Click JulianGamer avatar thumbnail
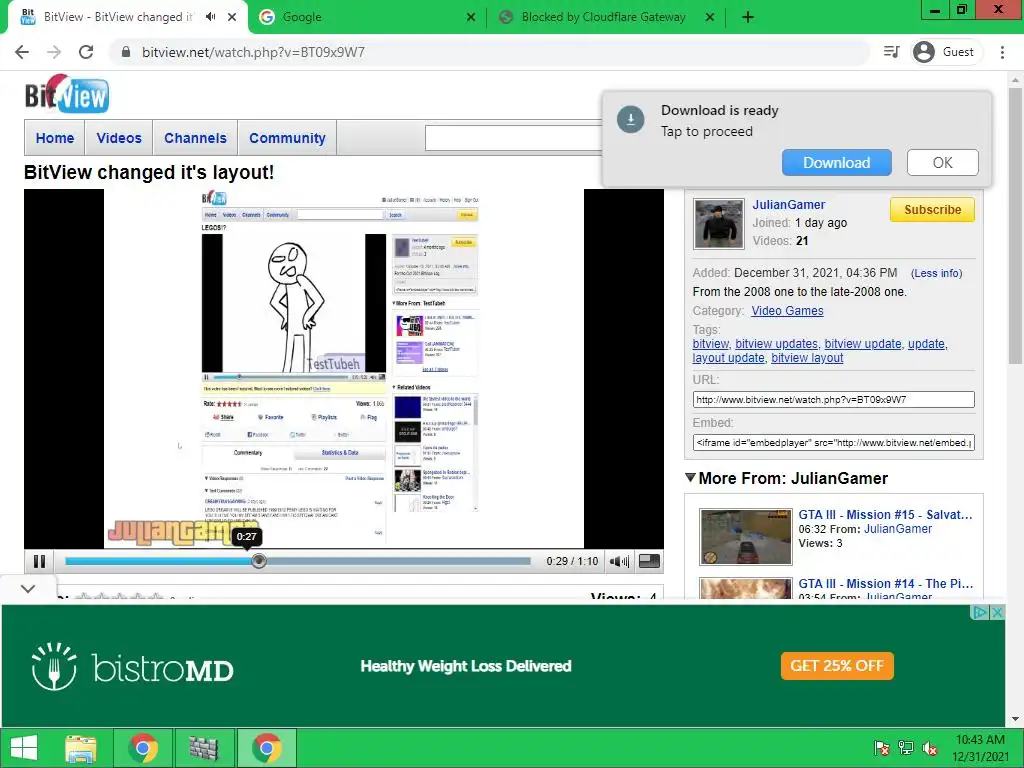Image resolution: width=1024 pixels, height=768 pixels. click(x=718, y=224)
